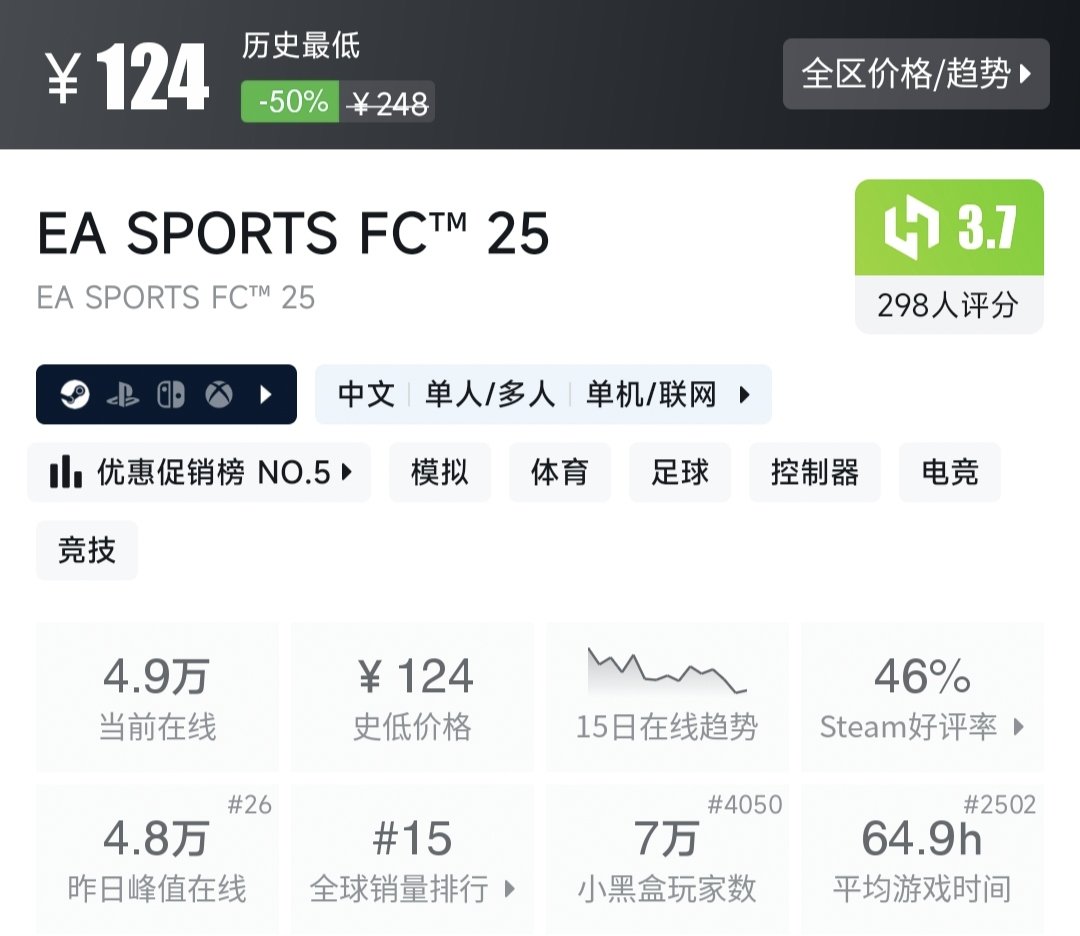Click the PlayStation platform icon
1080x936 pixels.
122,395
